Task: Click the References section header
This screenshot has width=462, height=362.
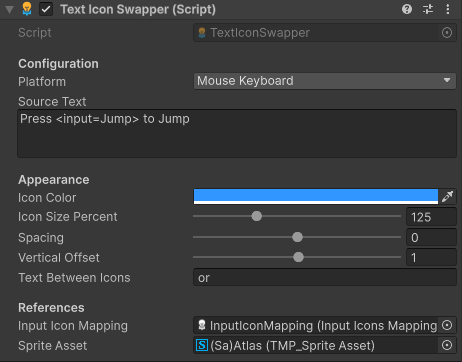Action: click(x=51, y=308)
